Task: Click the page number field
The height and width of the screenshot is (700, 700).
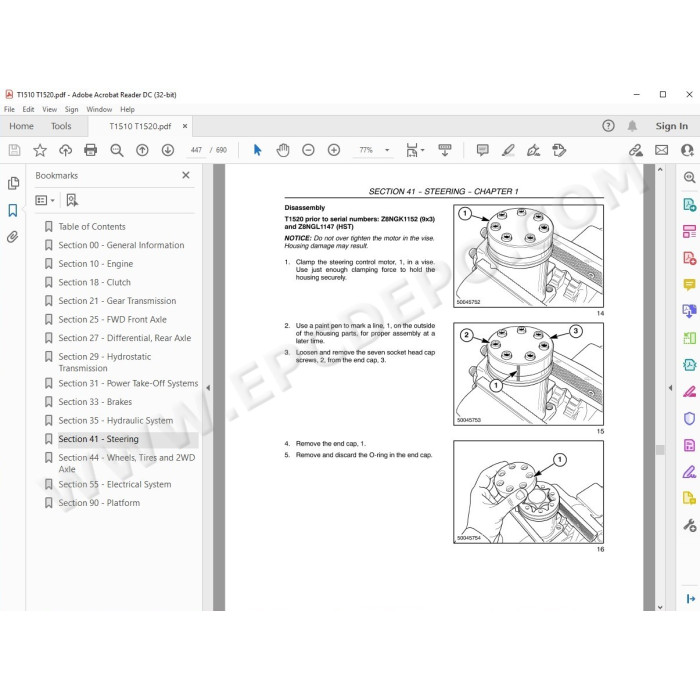Action: pos(196,150)
